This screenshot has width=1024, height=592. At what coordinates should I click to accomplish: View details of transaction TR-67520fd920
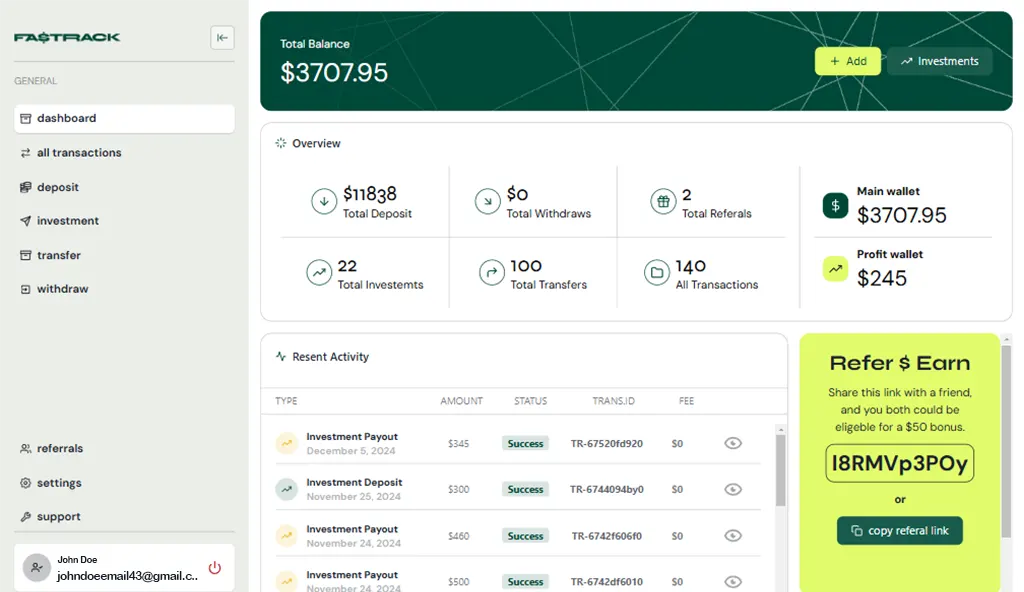733,443
